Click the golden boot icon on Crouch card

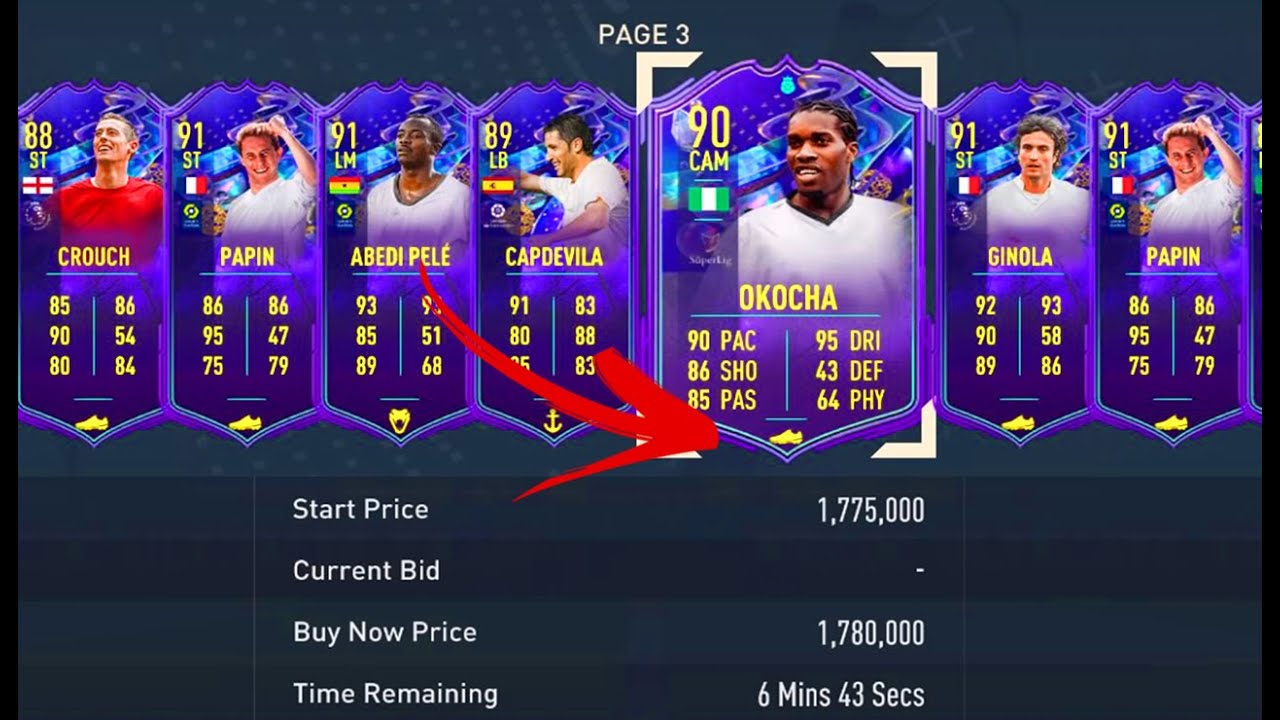[x=91, y=423]
